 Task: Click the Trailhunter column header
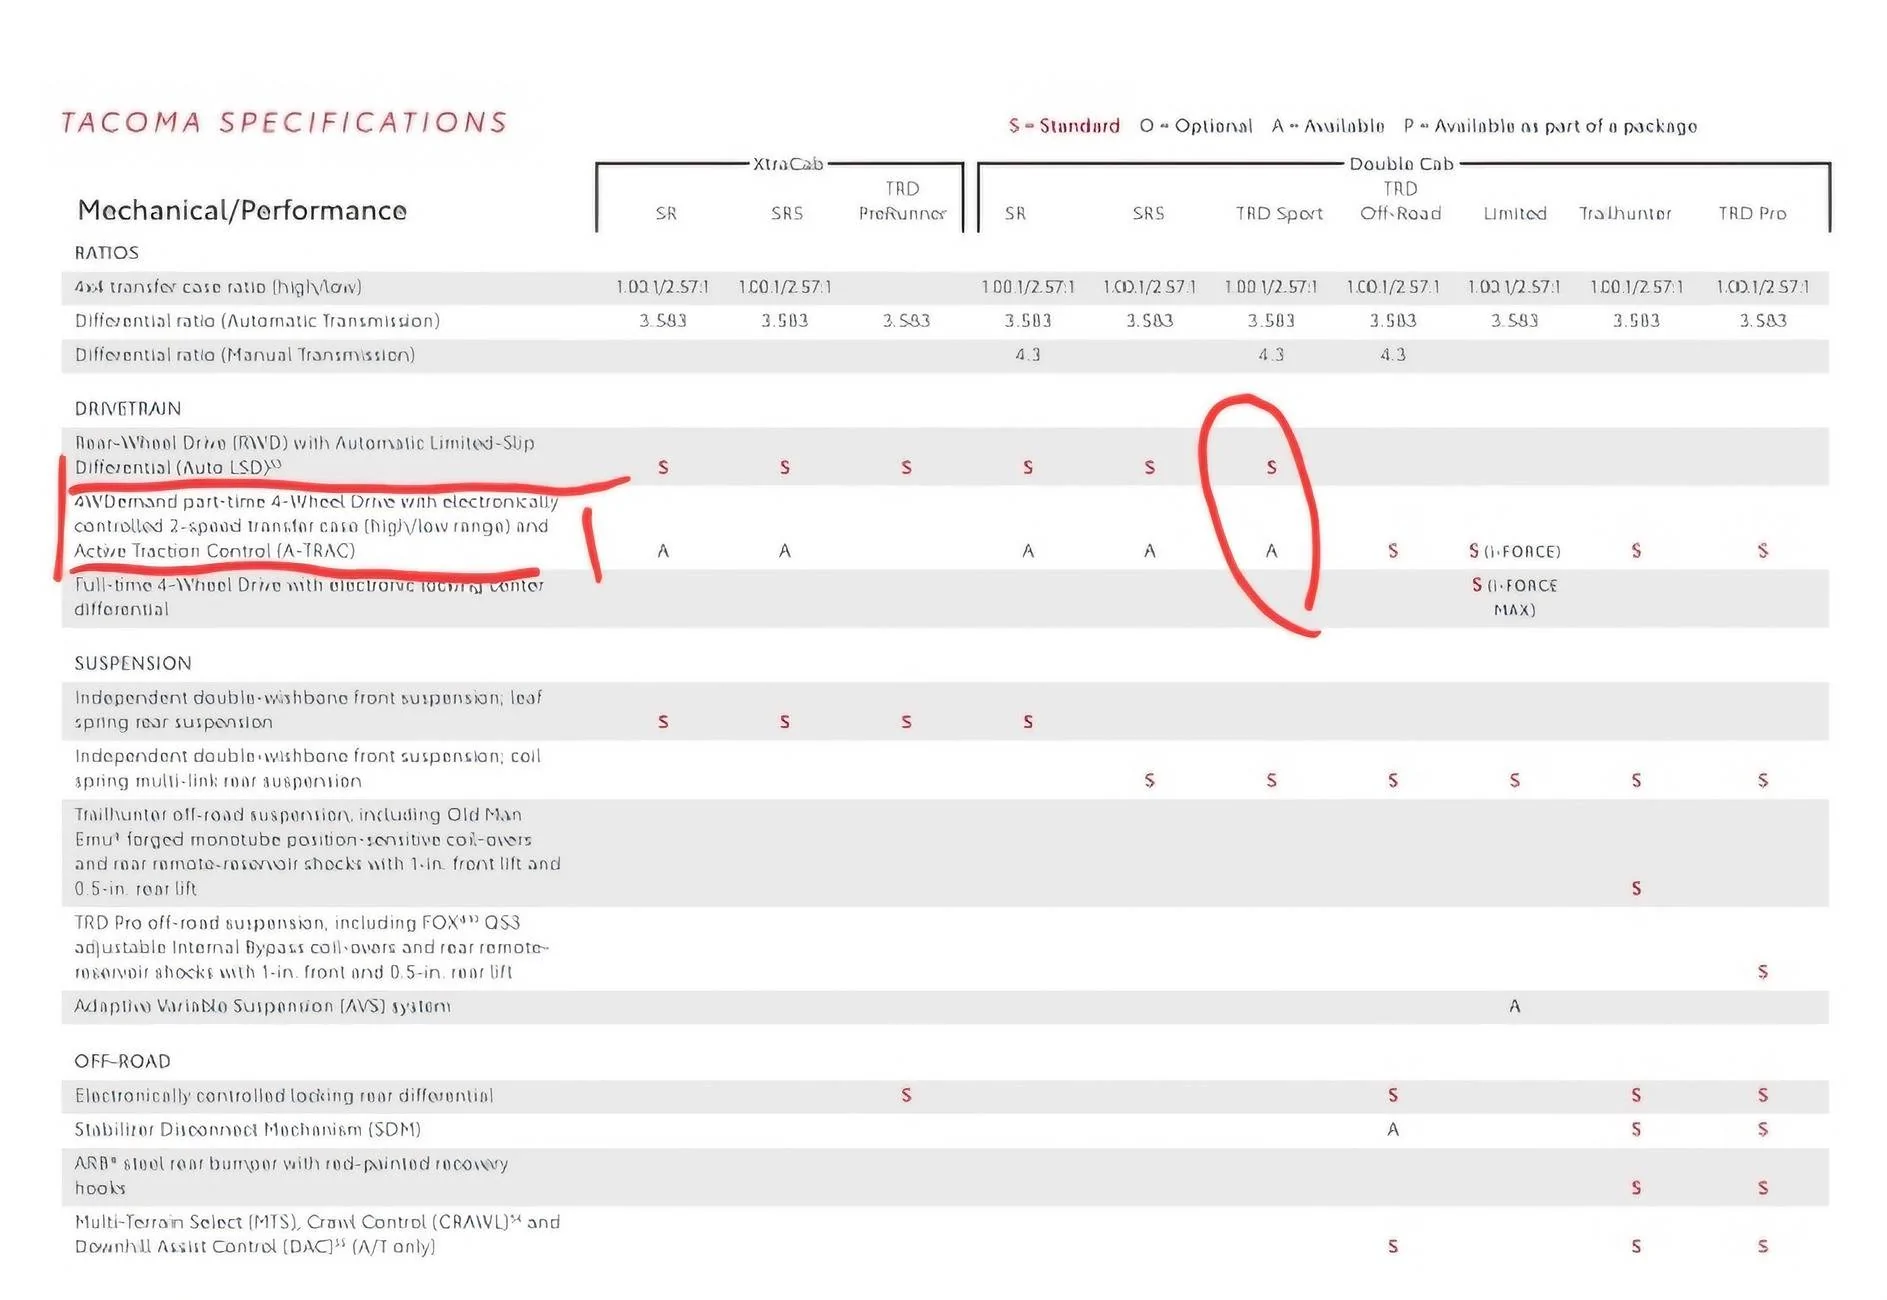[x=1625, y=213]
